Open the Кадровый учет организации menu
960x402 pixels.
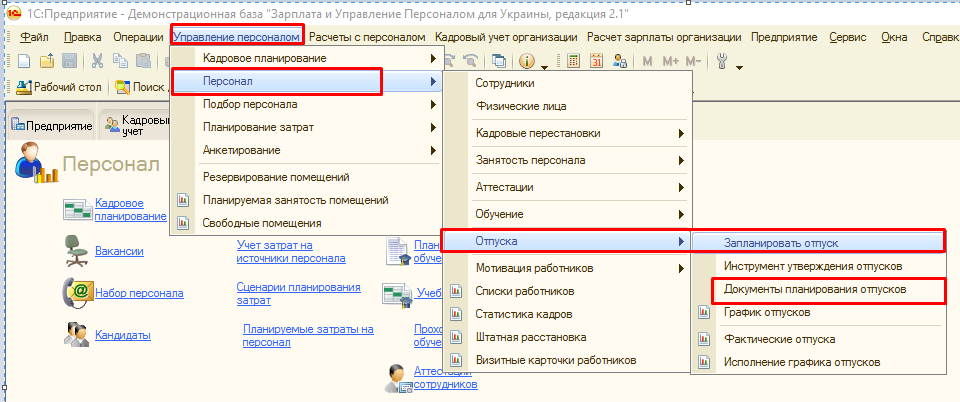tap(506, 37)
